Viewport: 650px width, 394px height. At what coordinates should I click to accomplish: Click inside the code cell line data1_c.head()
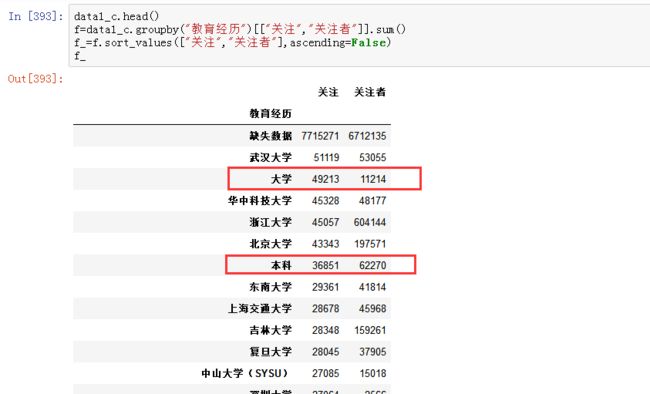point(116,16)
